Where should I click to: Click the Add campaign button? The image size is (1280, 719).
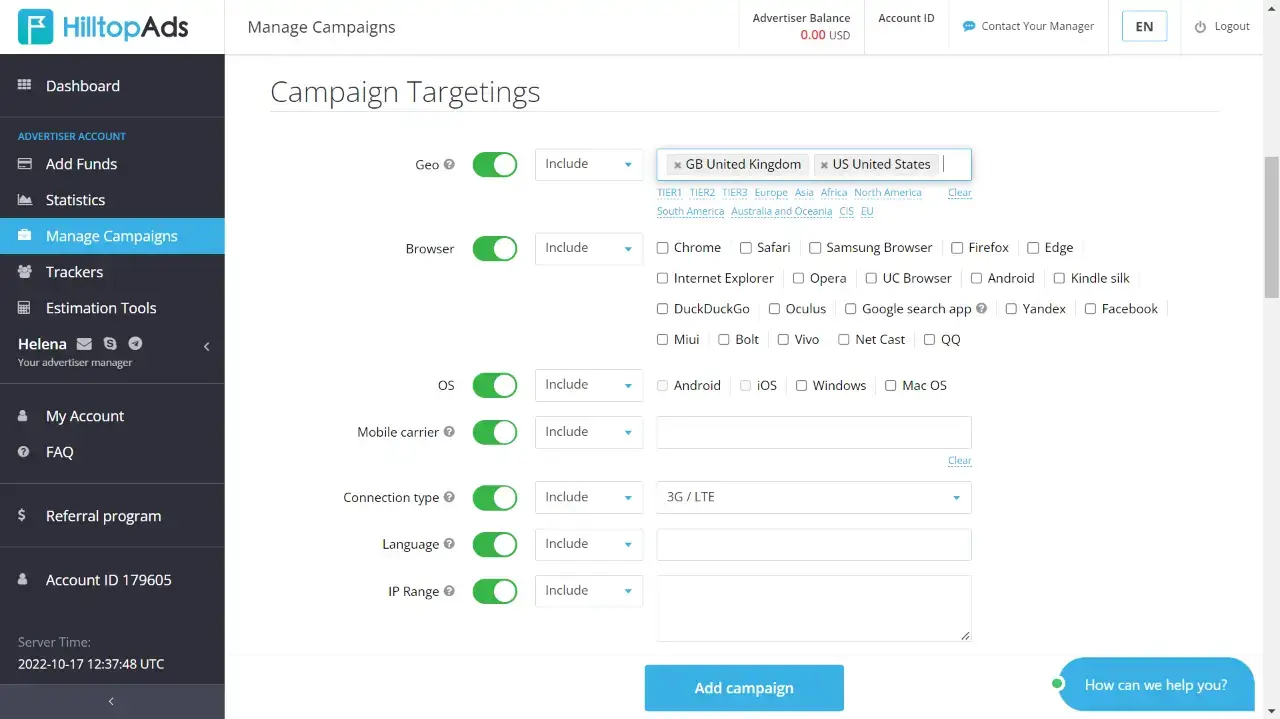click(x=744, y=688)
